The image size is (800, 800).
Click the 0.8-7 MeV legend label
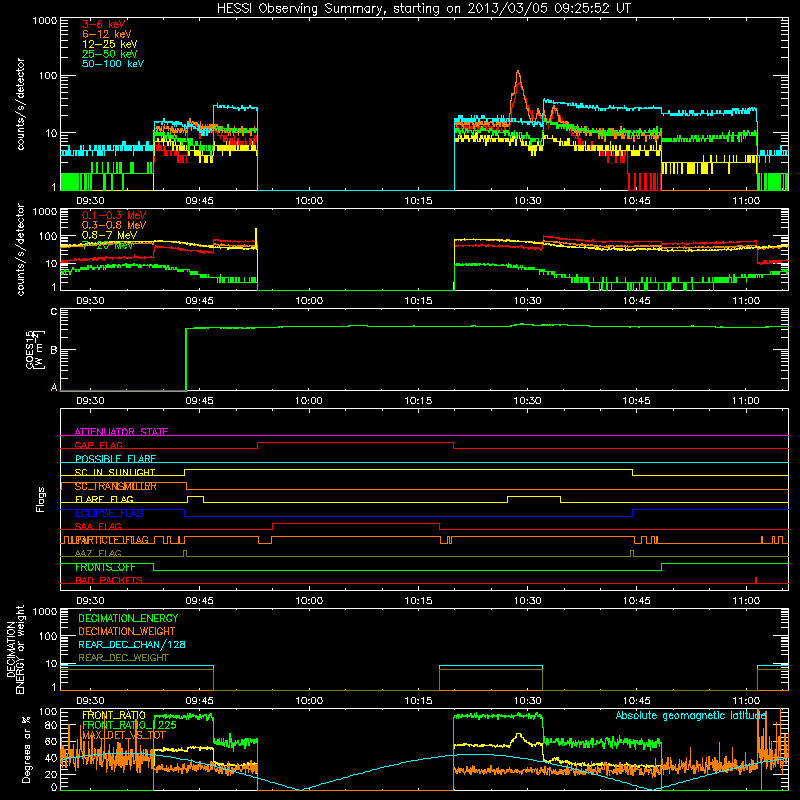click(x=109, y=235)
